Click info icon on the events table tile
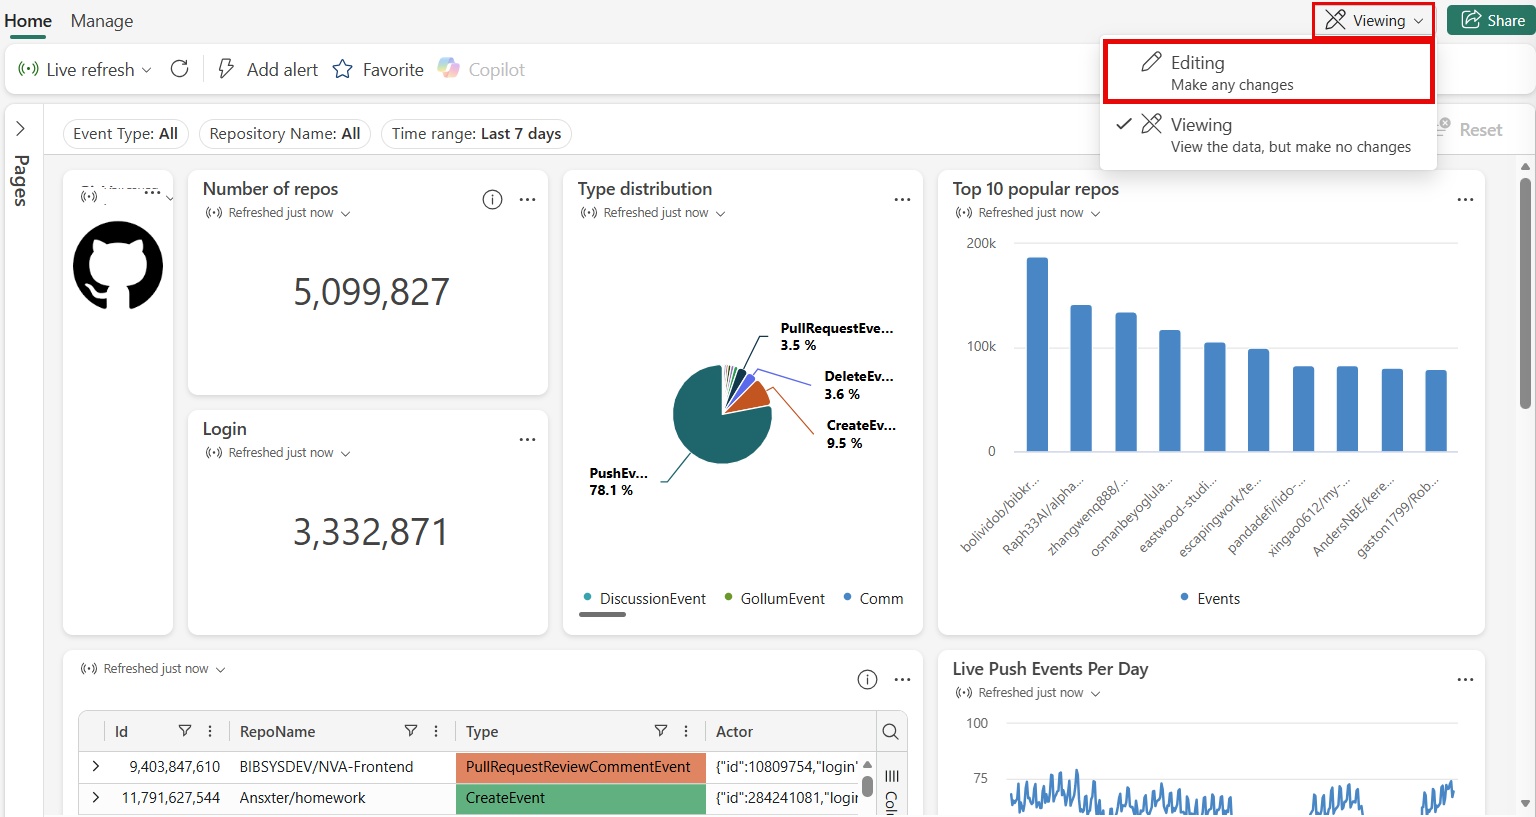This screenshot has width=1536, height=817. [867, 680]
